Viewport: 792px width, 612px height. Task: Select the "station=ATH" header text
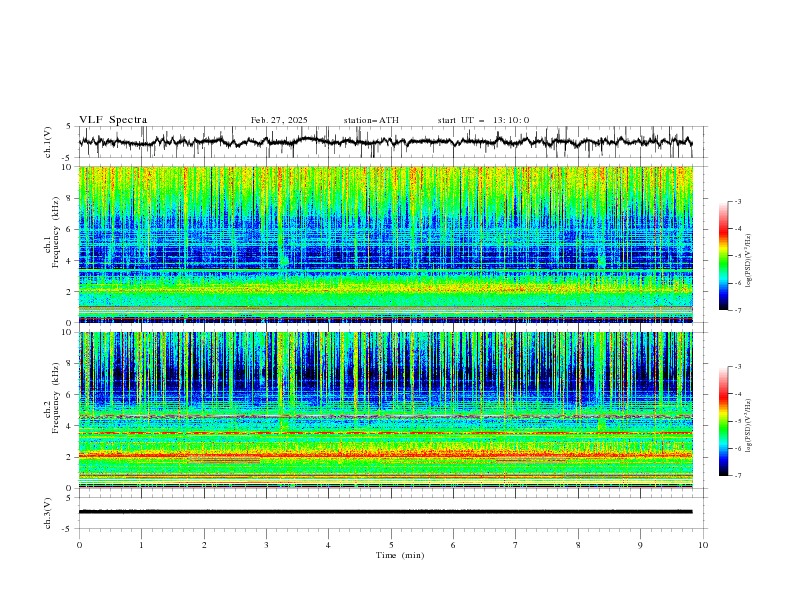point(371,120)
